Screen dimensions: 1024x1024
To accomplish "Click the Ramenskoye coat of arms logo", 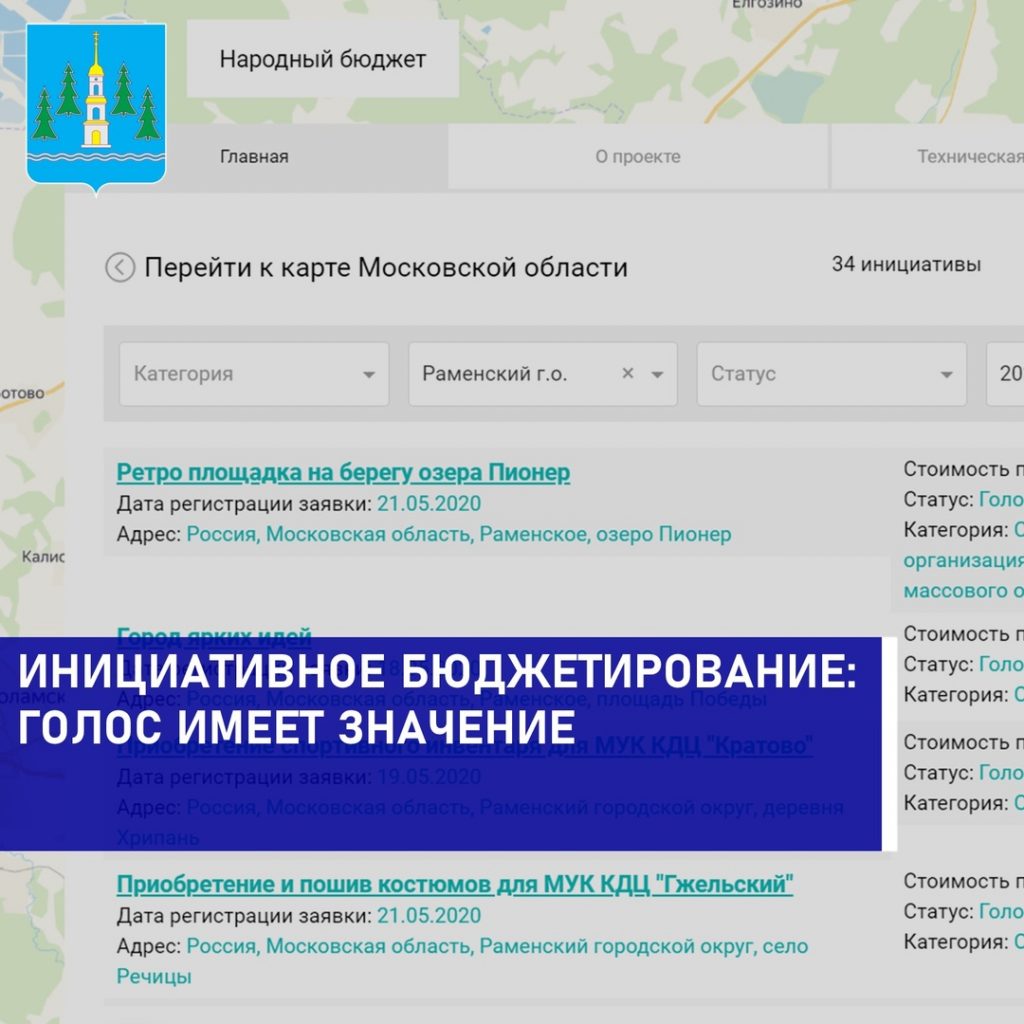I will click(x=95, y=107).
